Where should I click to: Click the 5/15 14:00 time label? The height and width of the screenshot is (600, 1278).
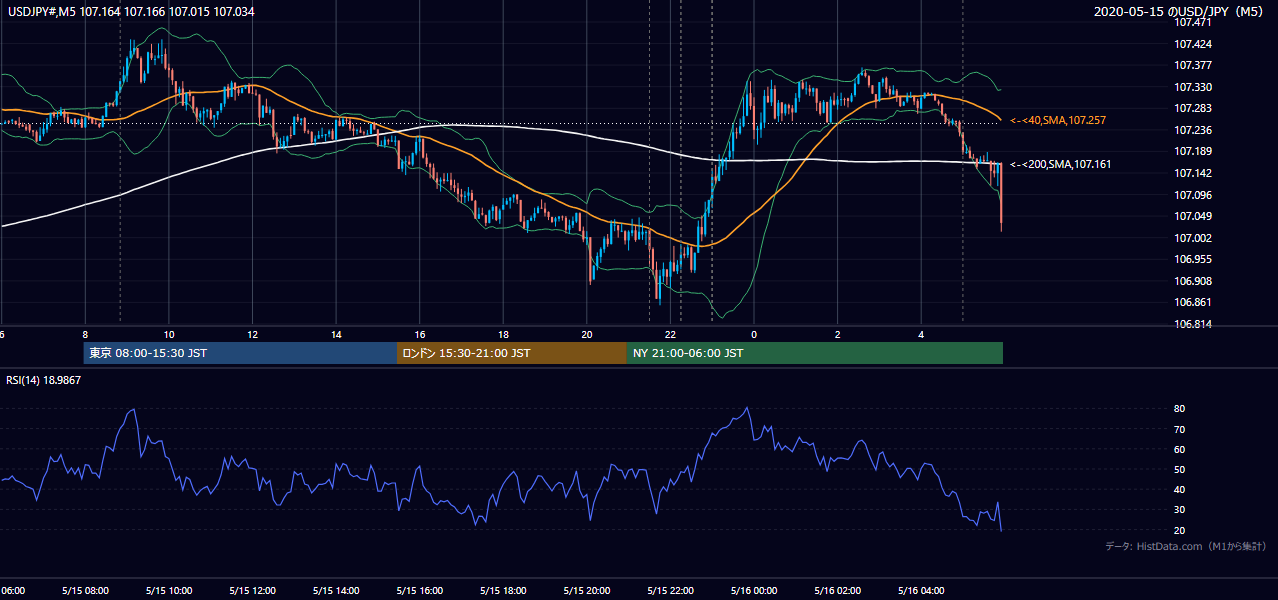pyautogui.click(x=336, y=591)
